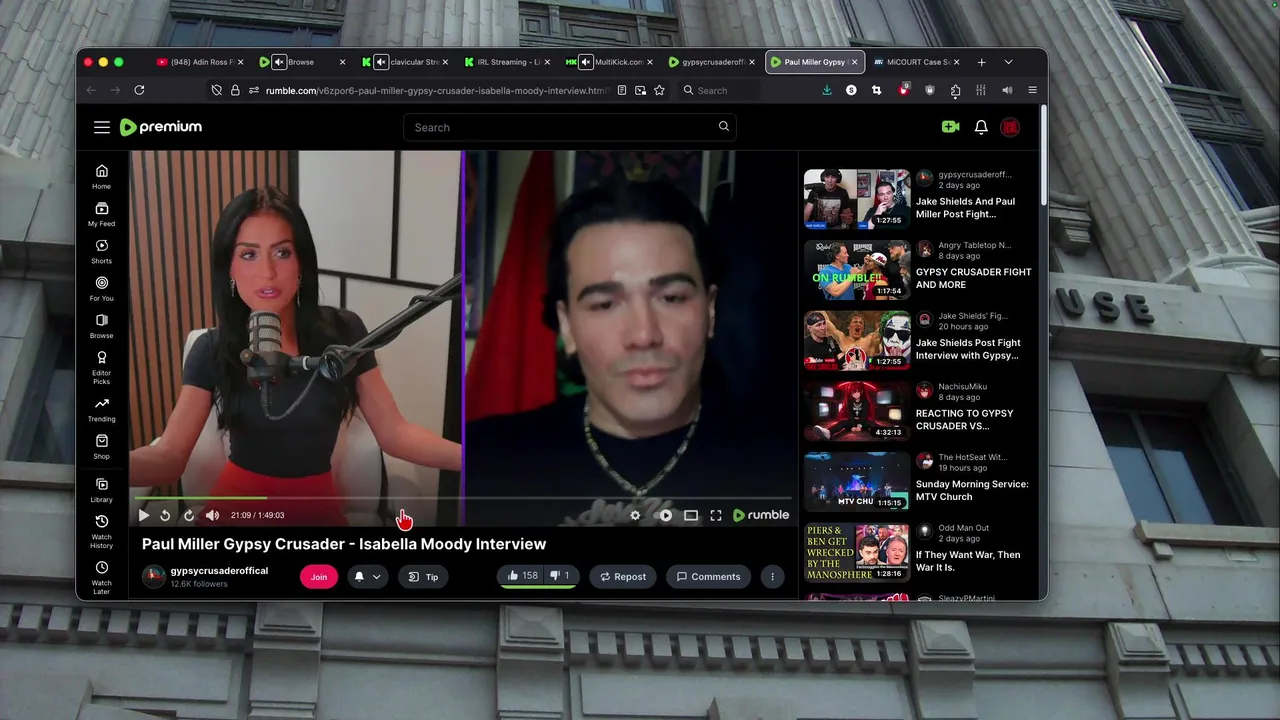
Task: Toggle autoplay switch in the player
Action: (665, 515)
